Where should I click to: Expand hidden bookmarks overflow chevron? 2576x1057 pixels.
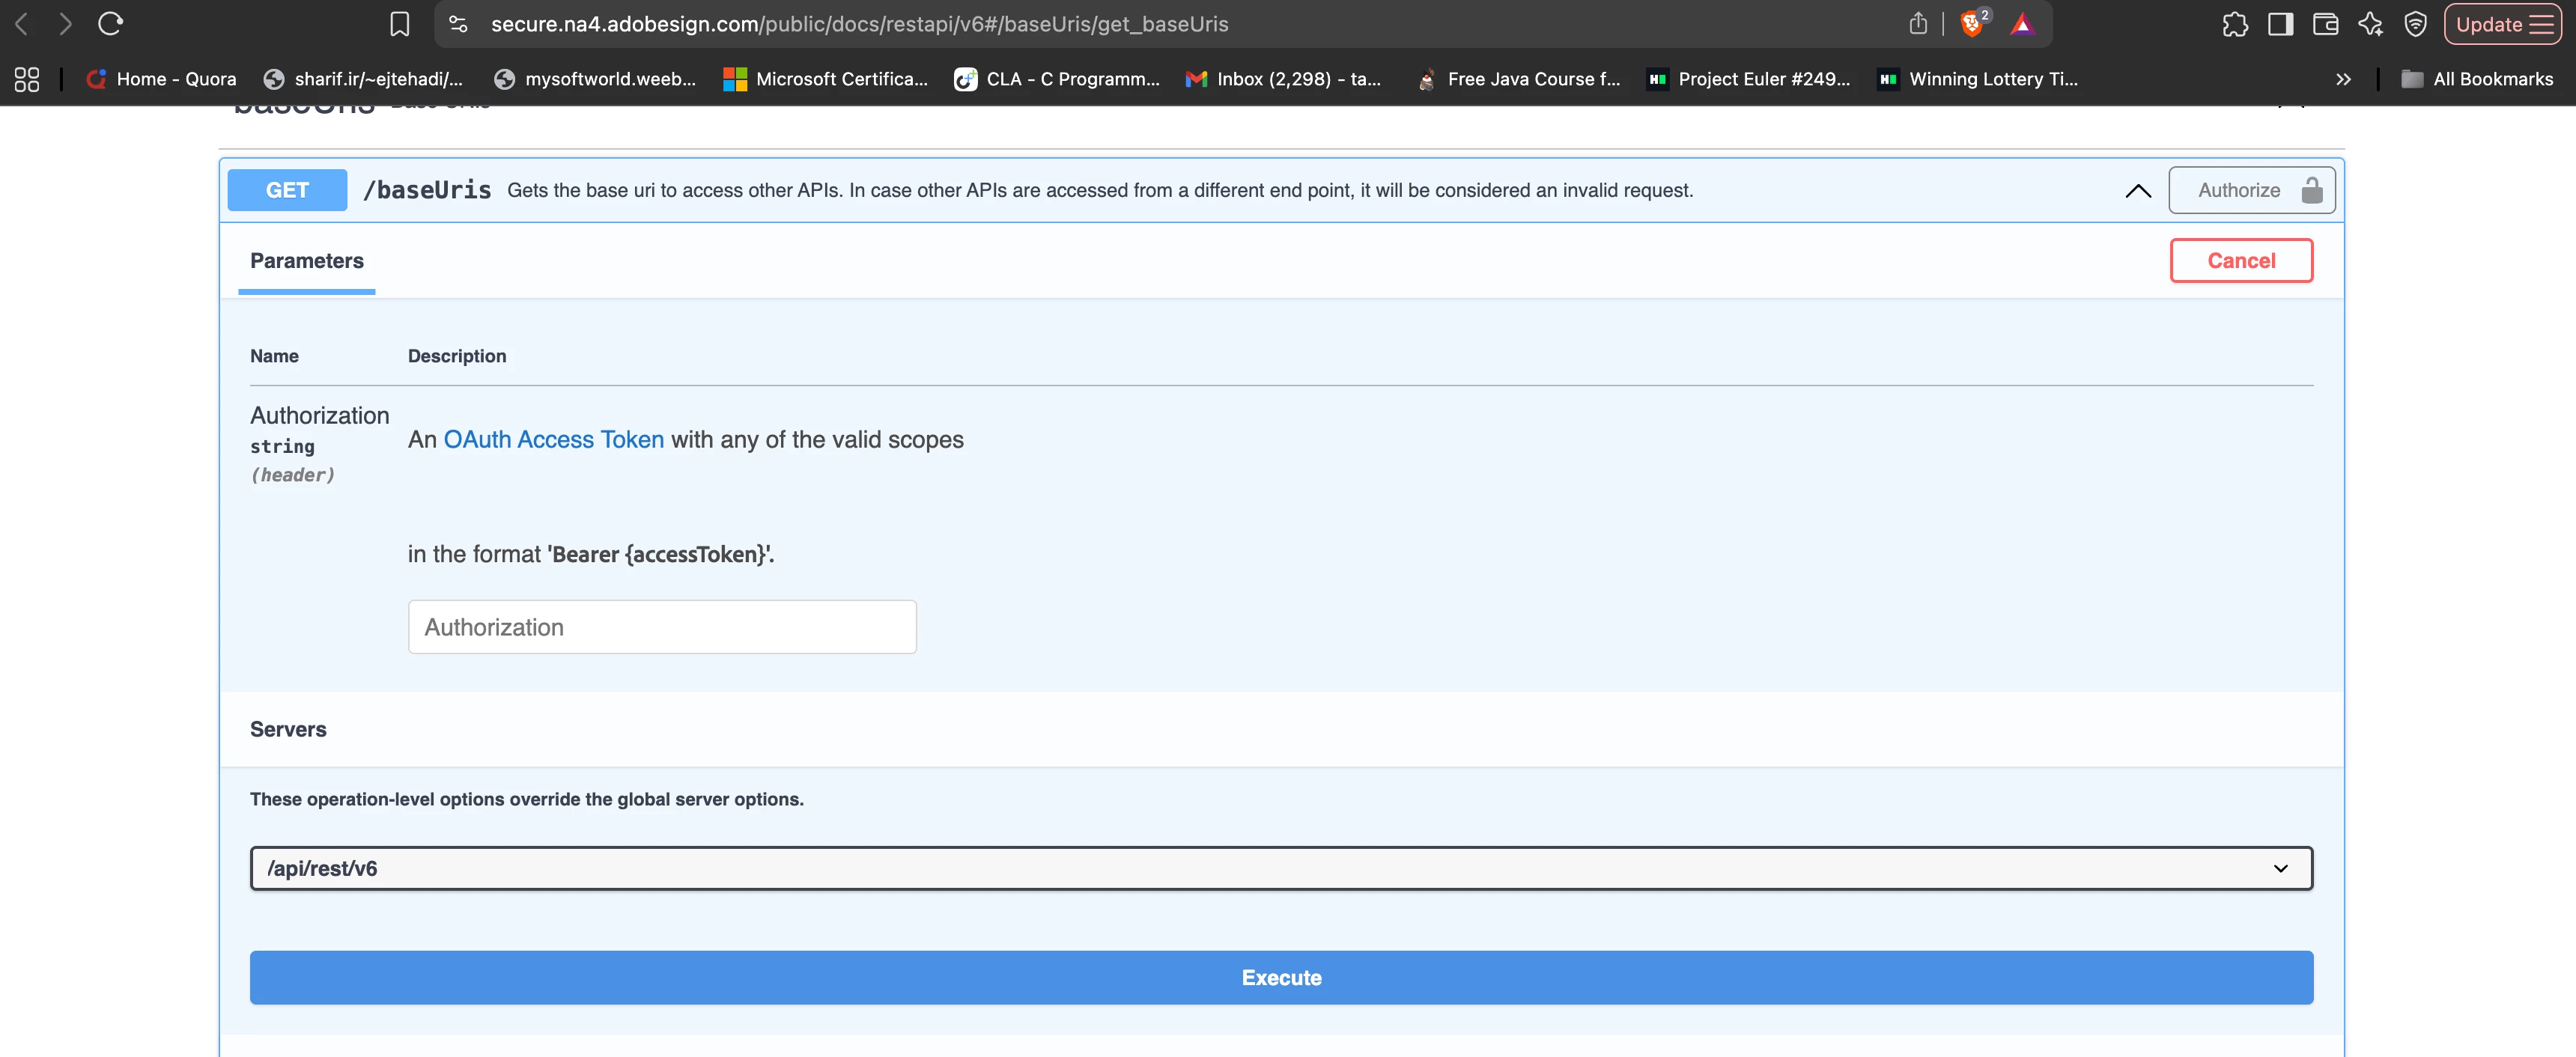coord(2343,79)
